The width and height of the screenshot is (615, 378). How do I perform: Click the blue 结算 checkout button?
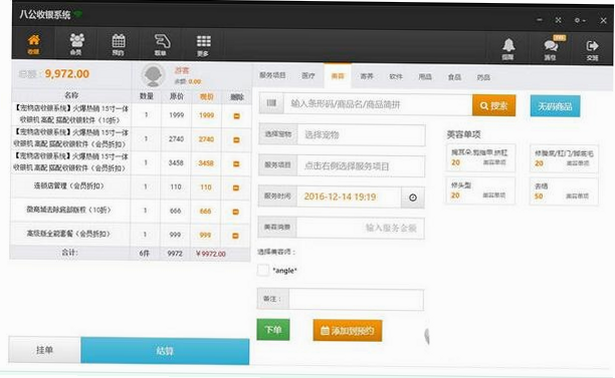point(165,351)
